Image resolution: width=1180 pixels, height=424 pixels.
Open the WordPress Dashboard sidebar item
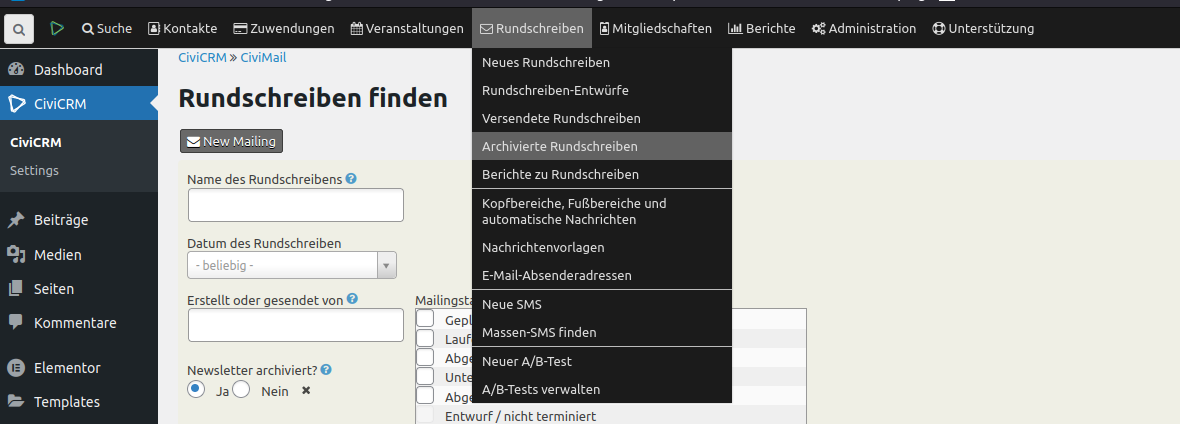[x=67, y=70]
